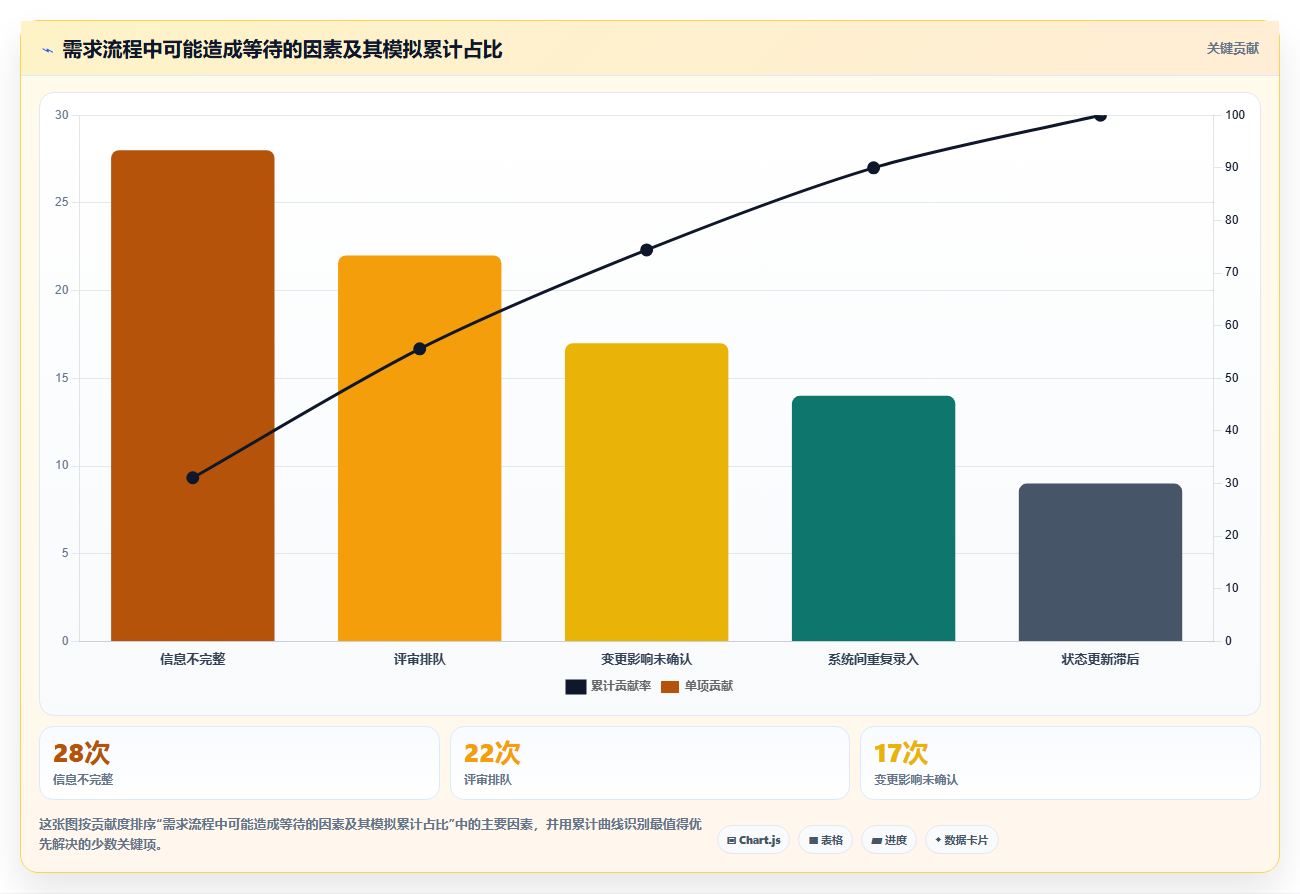Click the Chart.js tag
Viewport: 1300px width, 894px height.
[753, 840]
